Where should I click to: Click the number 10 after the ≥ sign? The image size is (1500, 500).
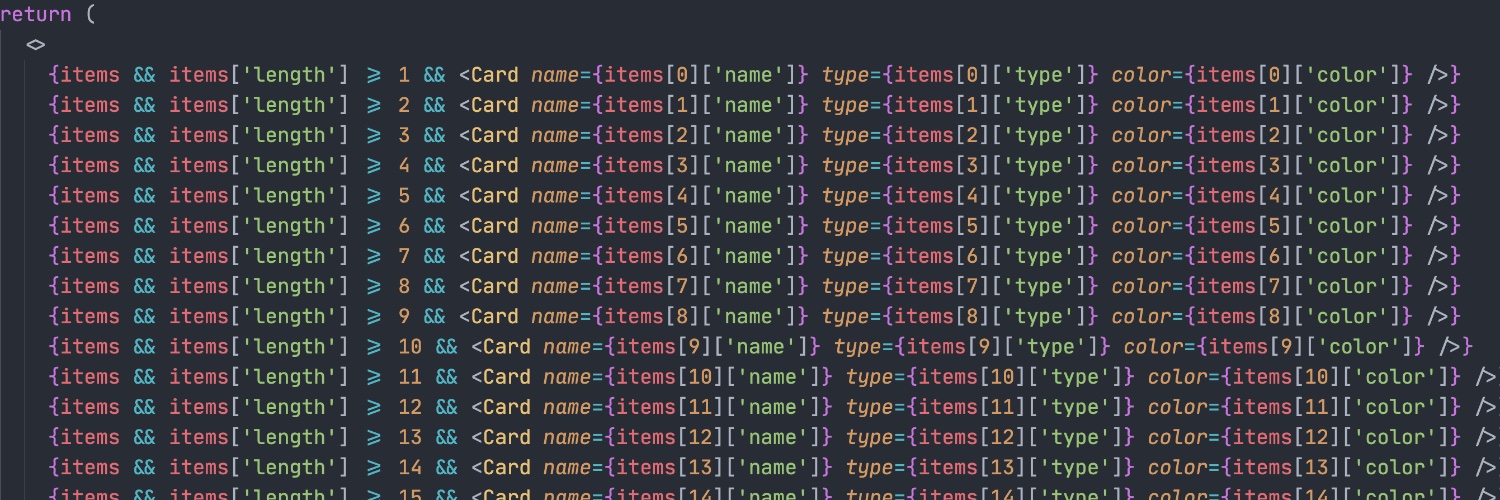click(410, 346)
